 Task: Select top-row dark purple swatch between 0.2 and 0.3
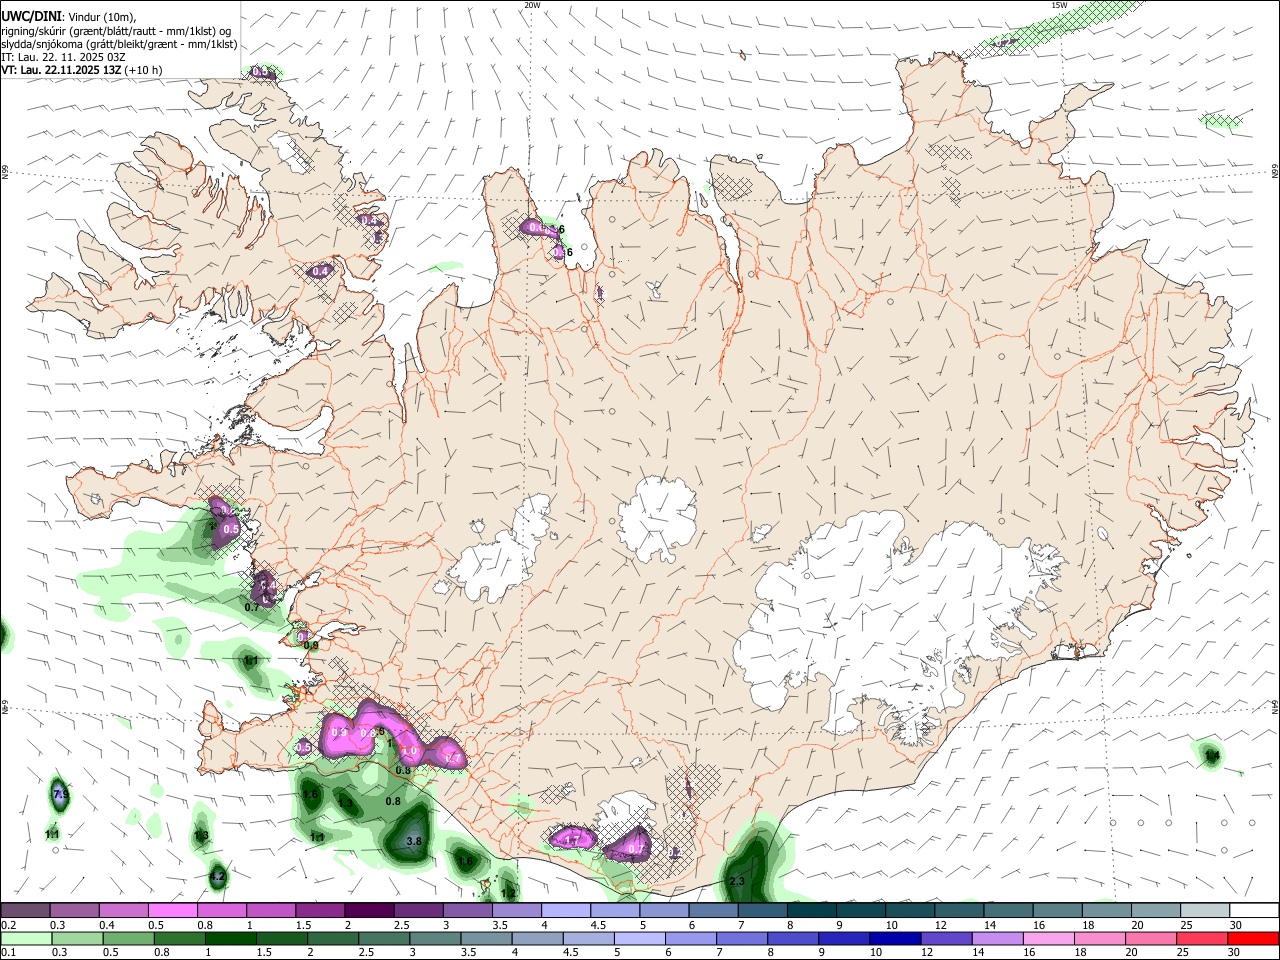coord(25,910)
